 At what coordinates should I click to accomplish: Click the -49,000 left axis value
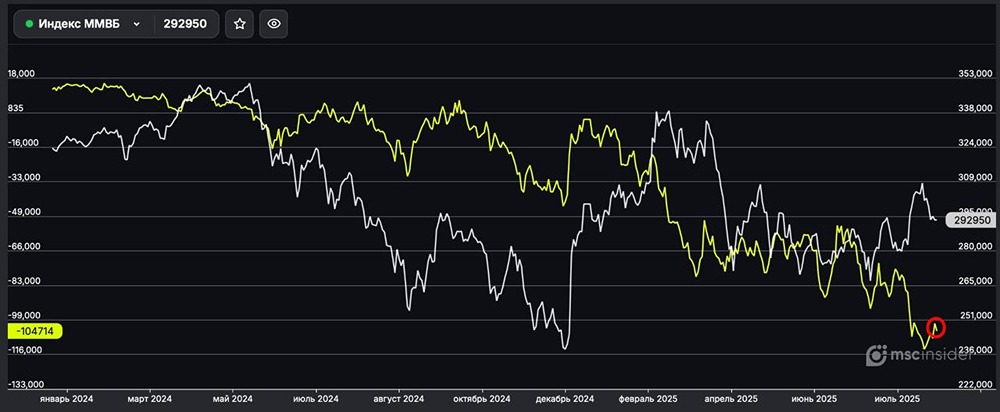tap(23, 212)
